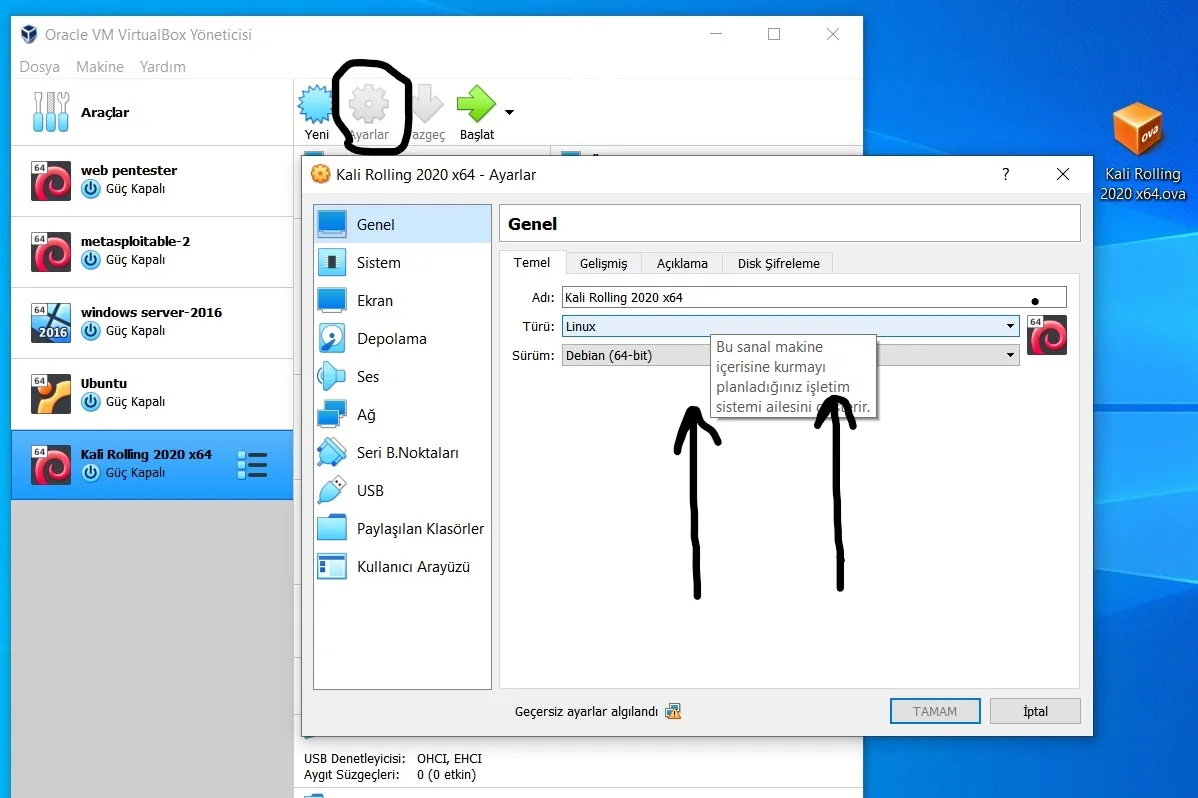This screenshot has height=798, width=1198.
Task: Click the USB Denetleyicisi detail line
Action: click(x=393, y=758)
